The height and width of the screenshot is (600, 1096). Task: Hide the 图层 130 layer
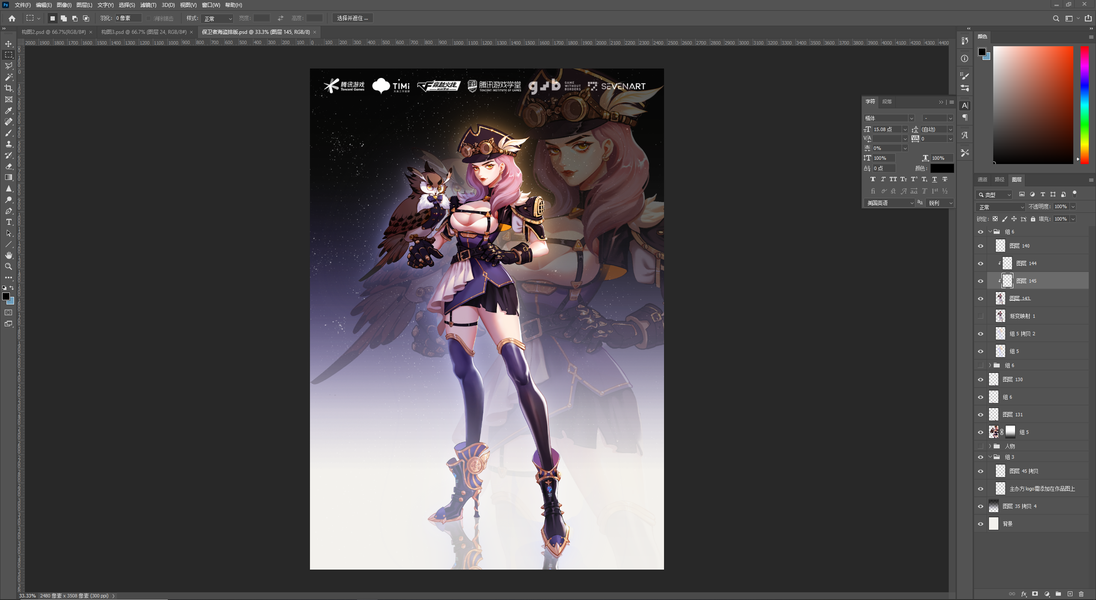pos(980,380)
